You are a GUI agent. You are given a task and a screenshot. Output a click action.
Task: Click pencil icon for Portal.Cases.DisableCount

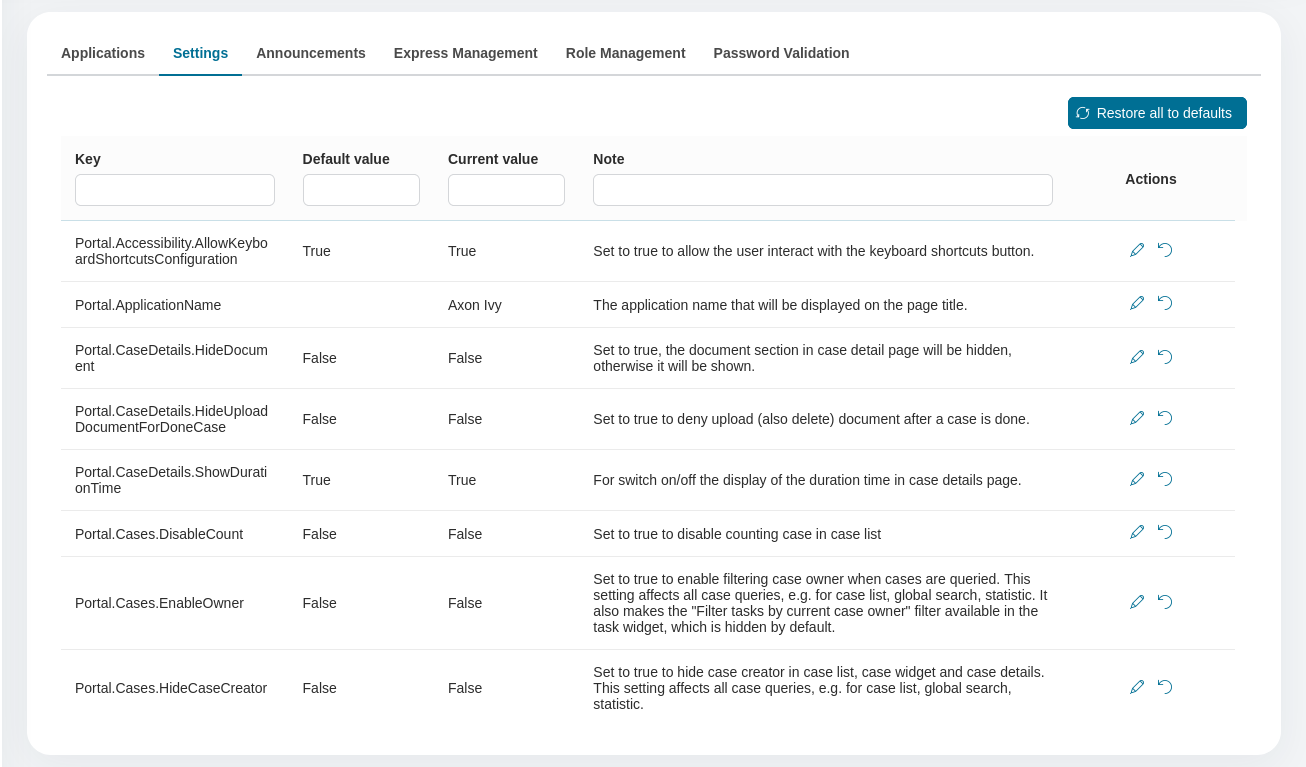tap(1137, 532)
